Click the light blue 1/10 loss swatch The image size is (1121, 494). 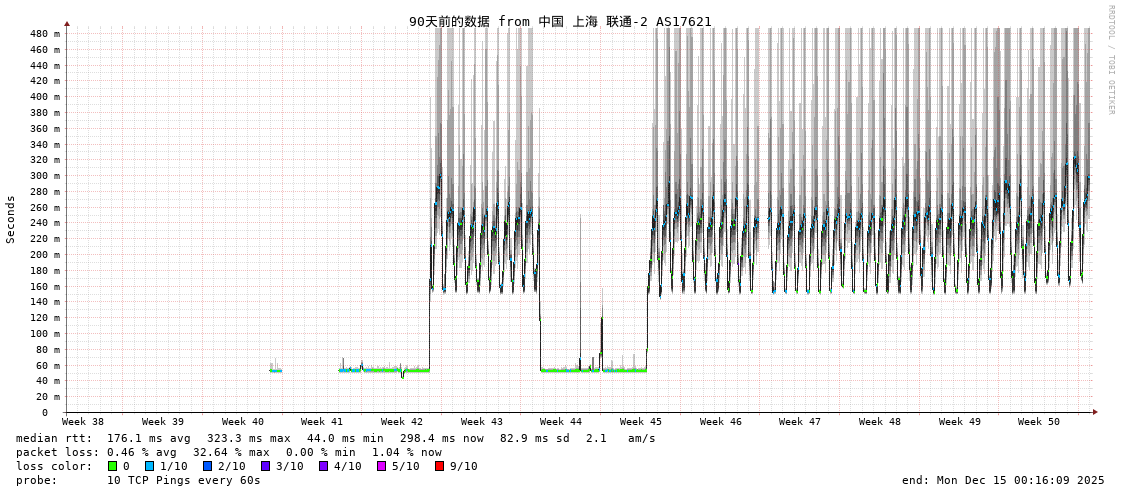[149, 466]
